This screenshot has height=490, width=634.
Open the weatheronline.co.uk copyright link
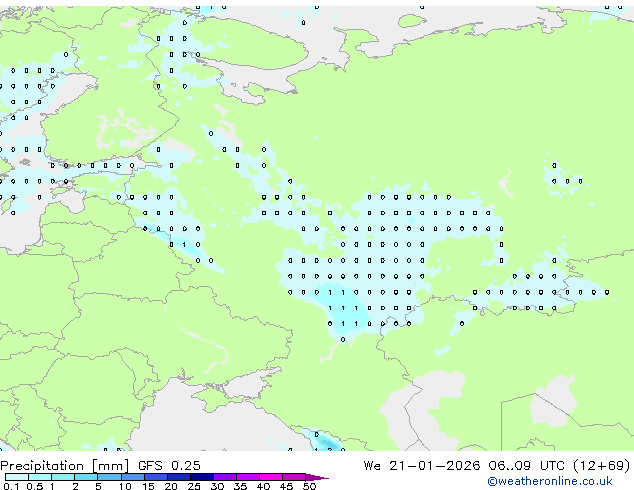click(x=549, y=481)
